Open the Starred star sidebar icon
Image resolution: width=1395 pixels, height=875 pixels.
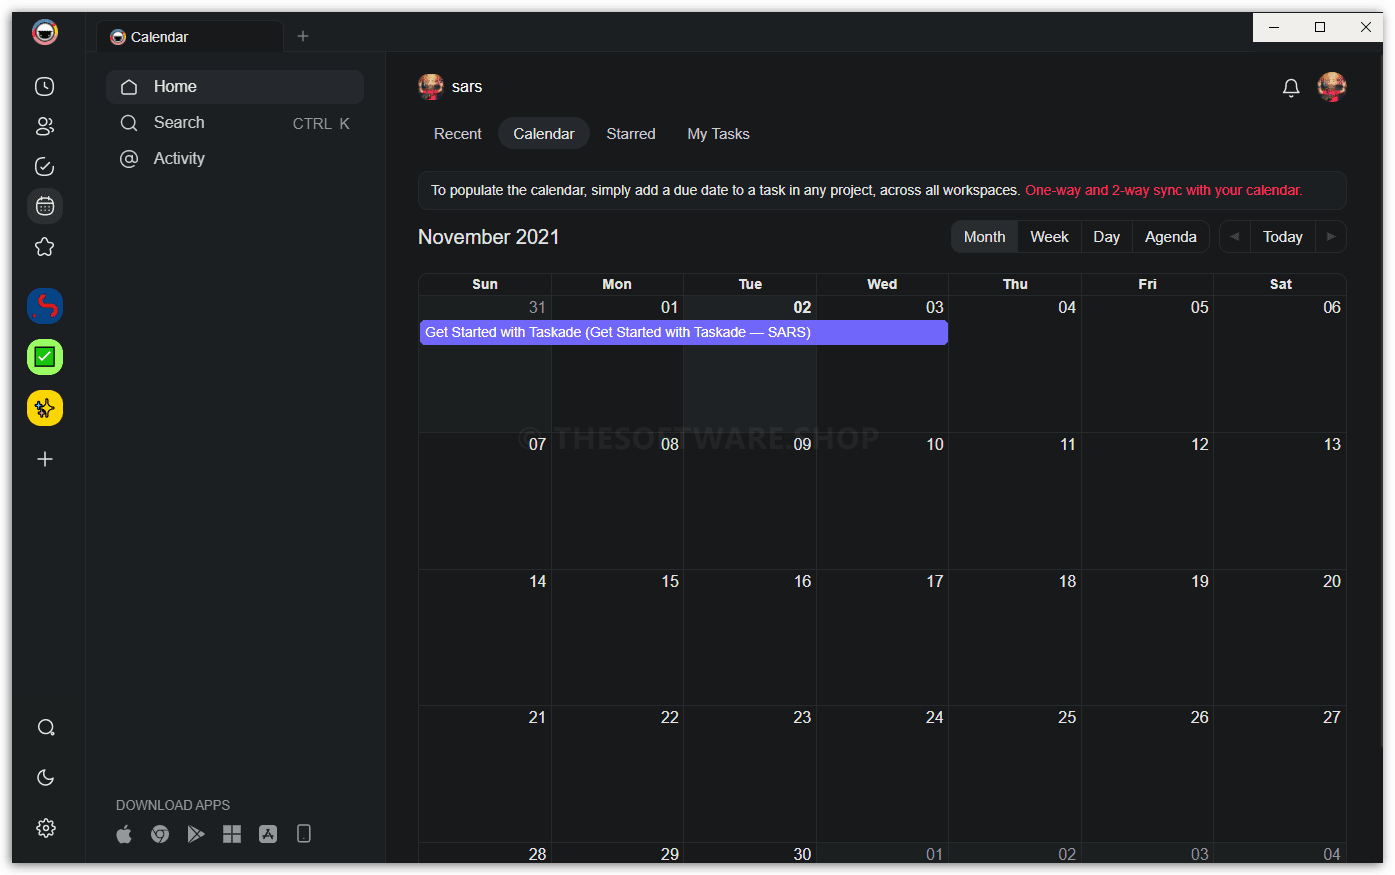pyautogui.click(x=45, y=247)
